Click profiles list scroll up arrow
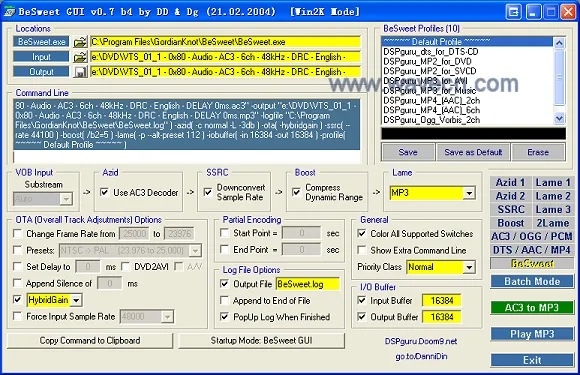The image size is (580, 375). tap(559, 43)
